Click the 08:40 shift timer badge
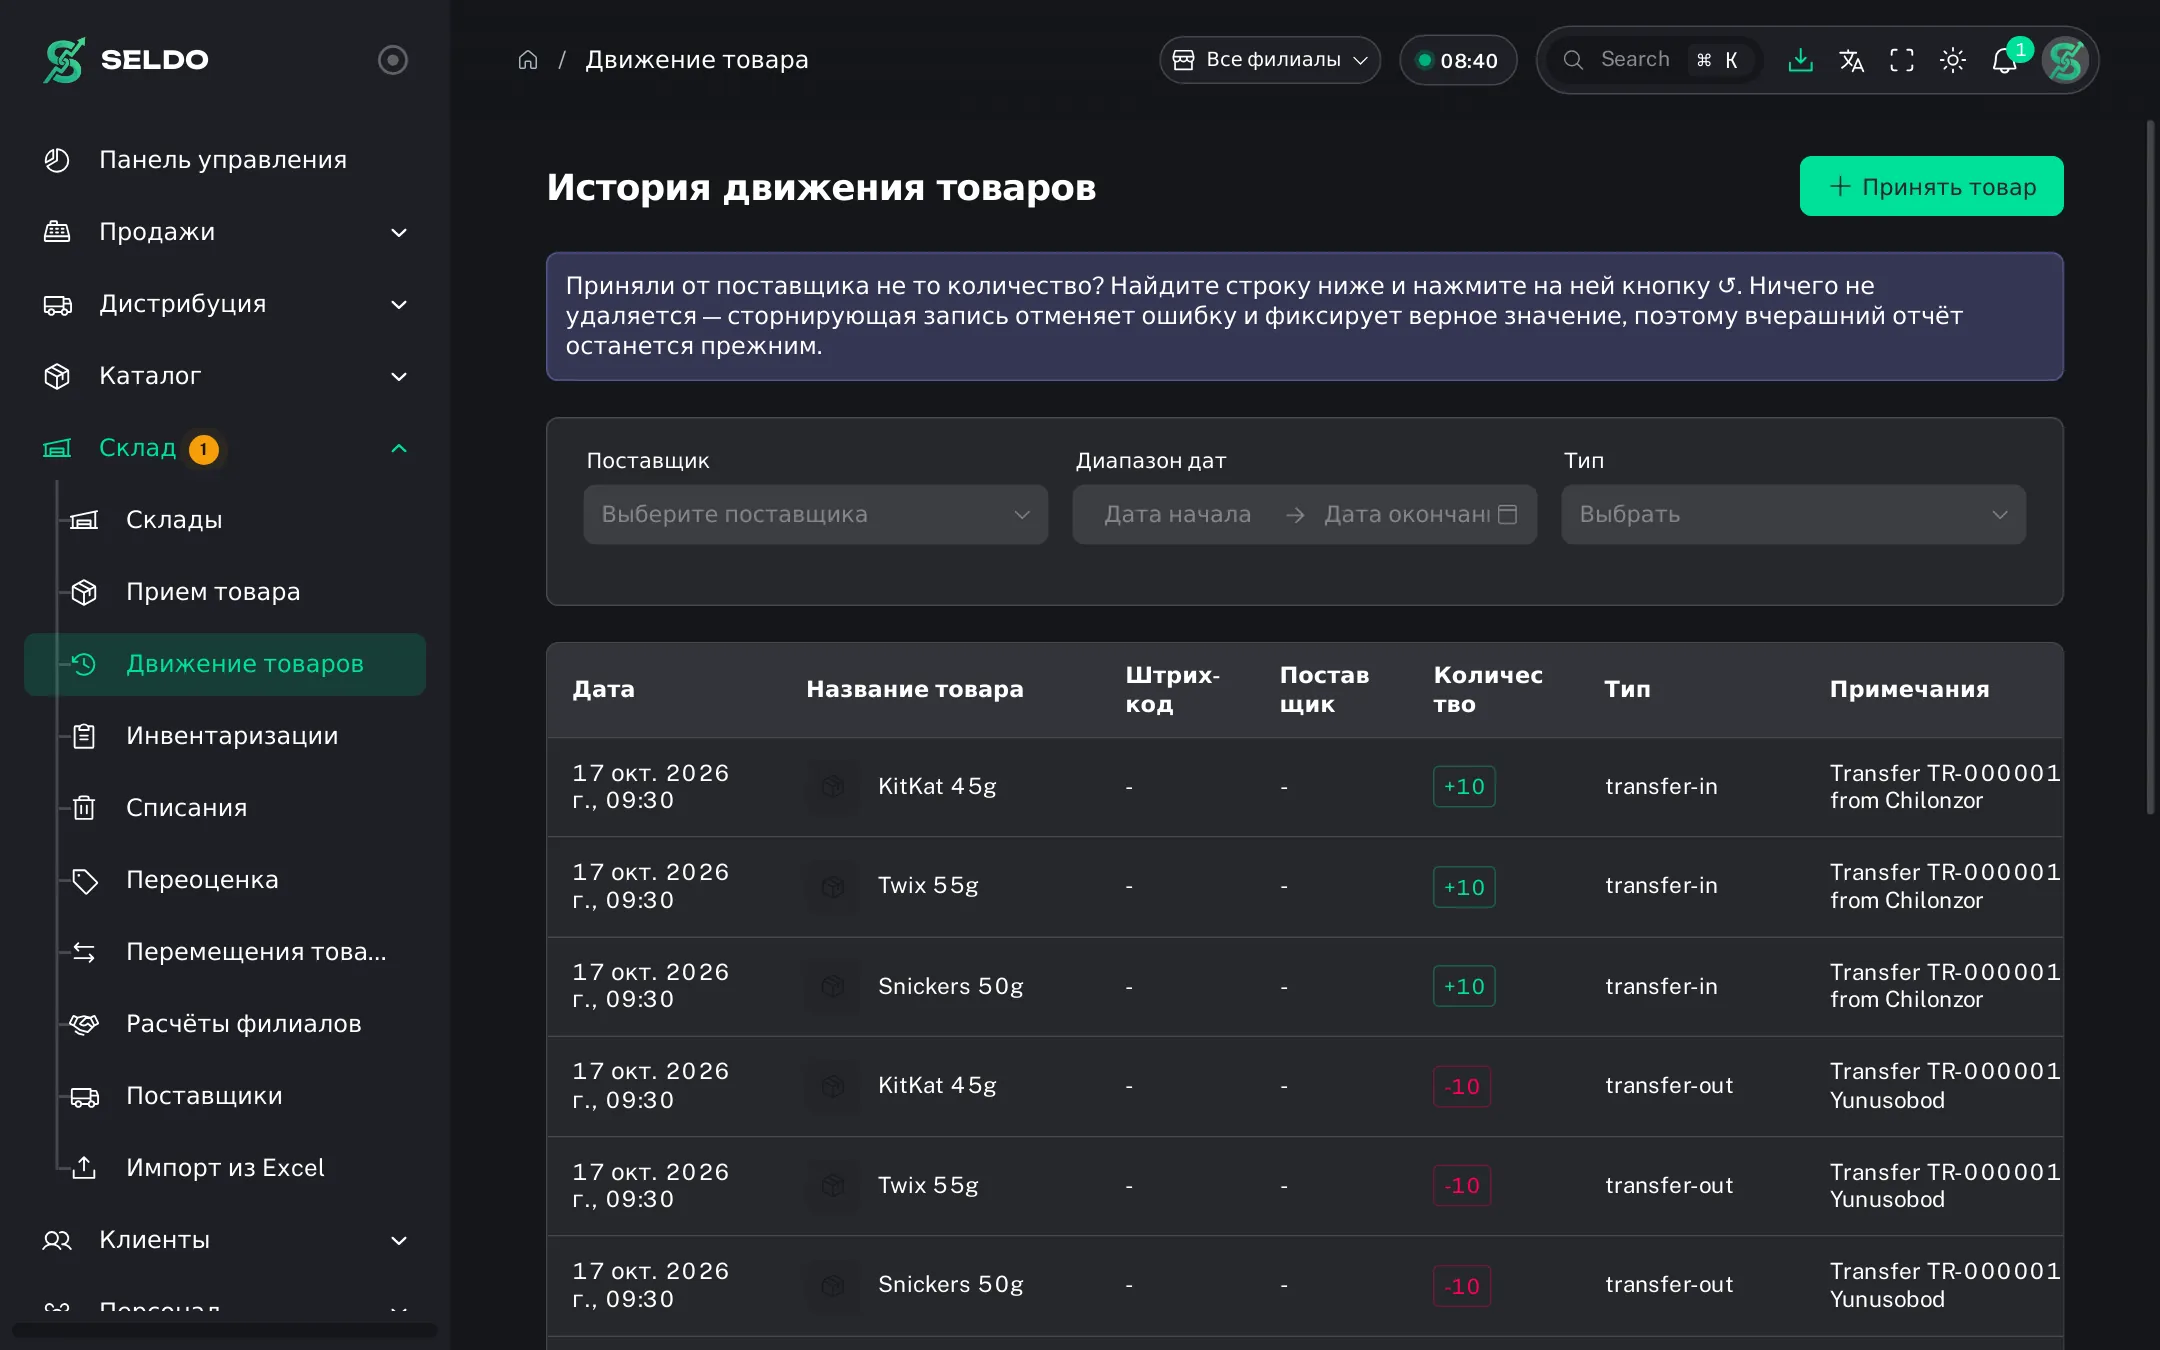This screenshot has width=2160, height=1350. (1458, 60)
